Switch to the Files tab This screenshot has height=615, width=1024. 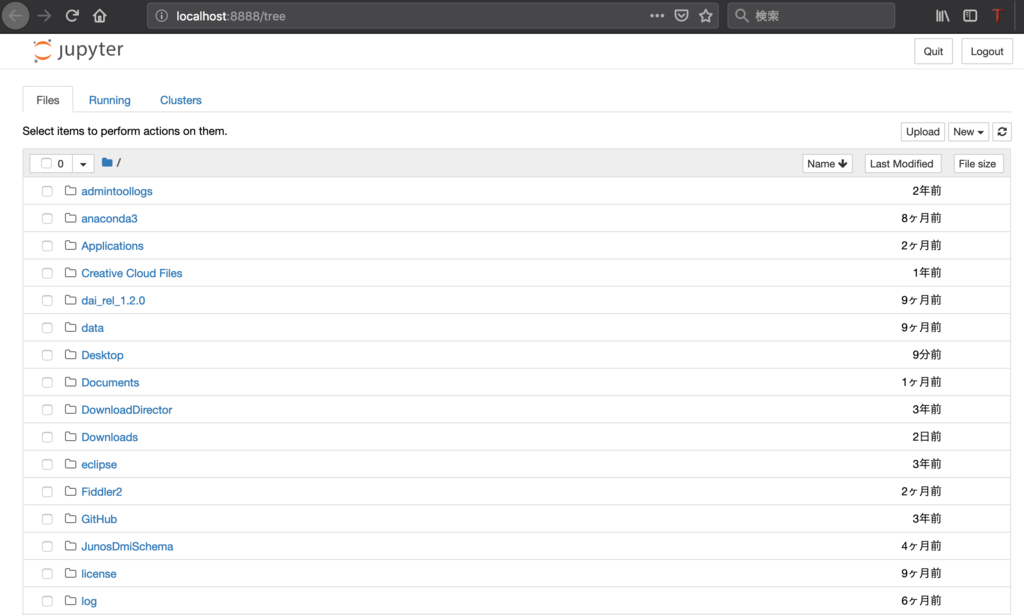tap(48, 100)
